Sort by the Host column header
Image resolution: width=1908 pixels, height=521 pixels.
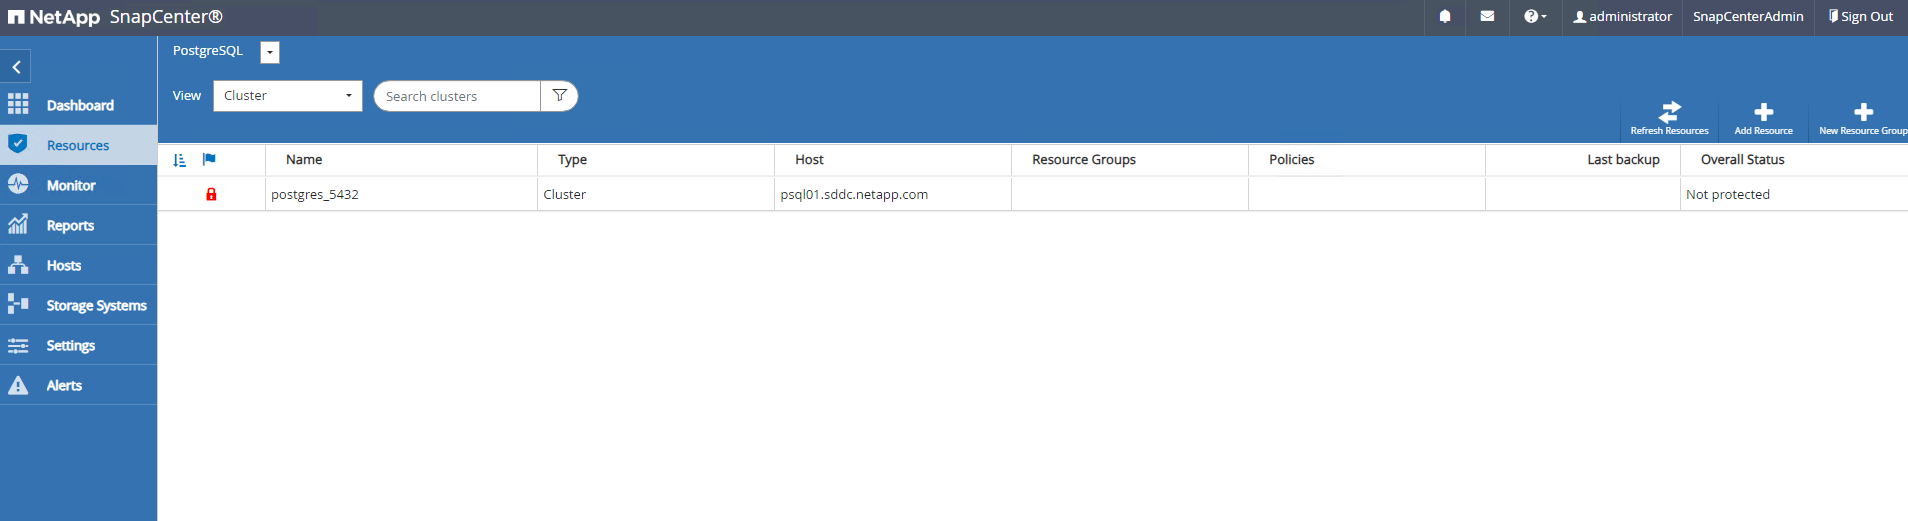pos(809,160)
